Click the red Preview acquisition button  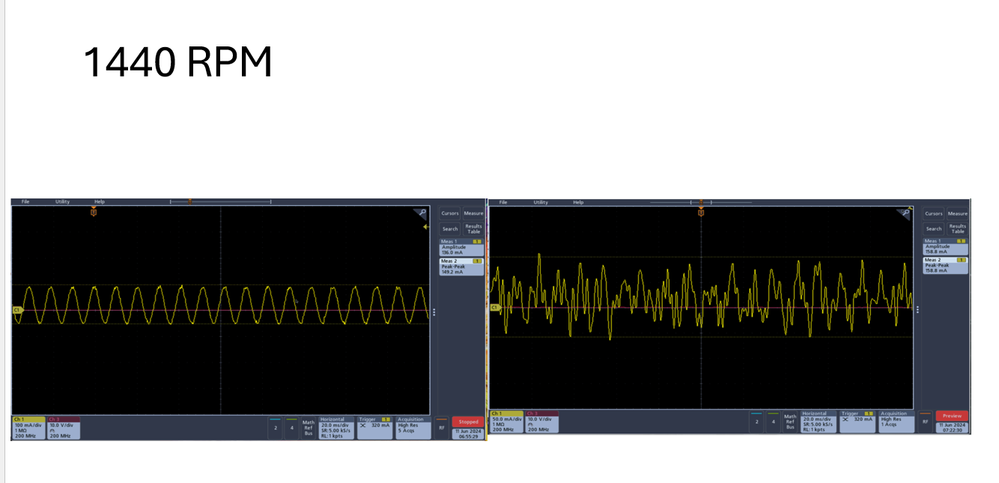tap(952, 416)
